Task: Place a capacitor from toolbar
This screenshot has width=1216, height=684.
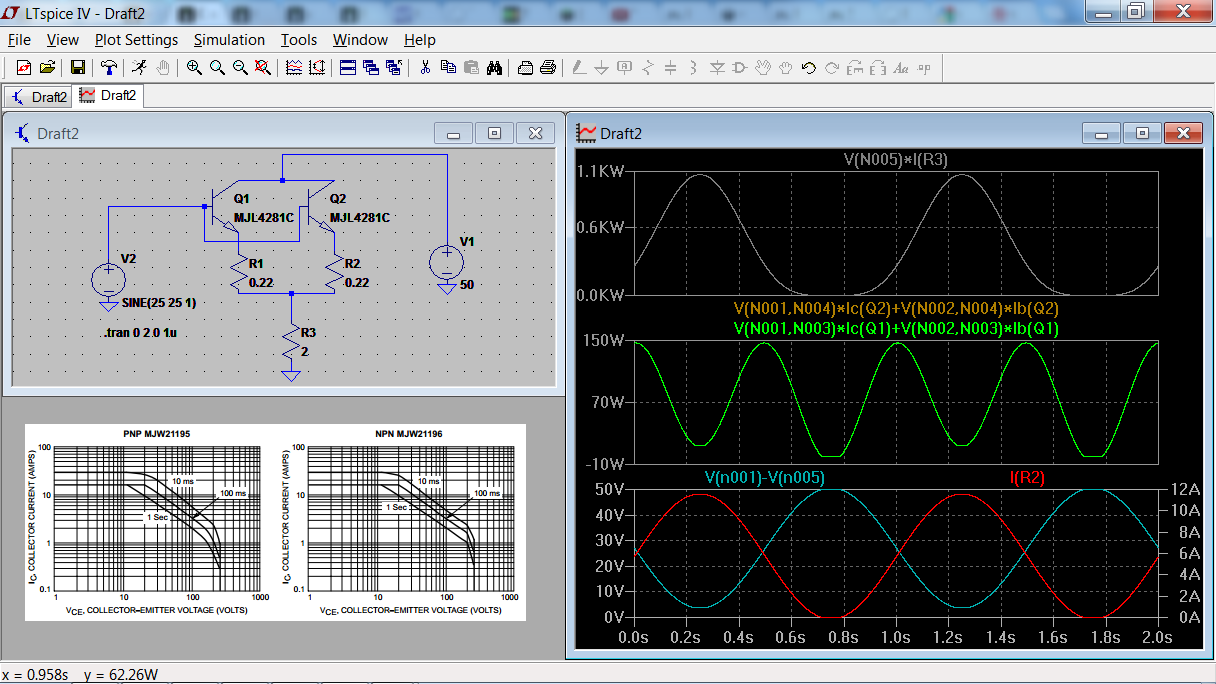Action: 671,68
